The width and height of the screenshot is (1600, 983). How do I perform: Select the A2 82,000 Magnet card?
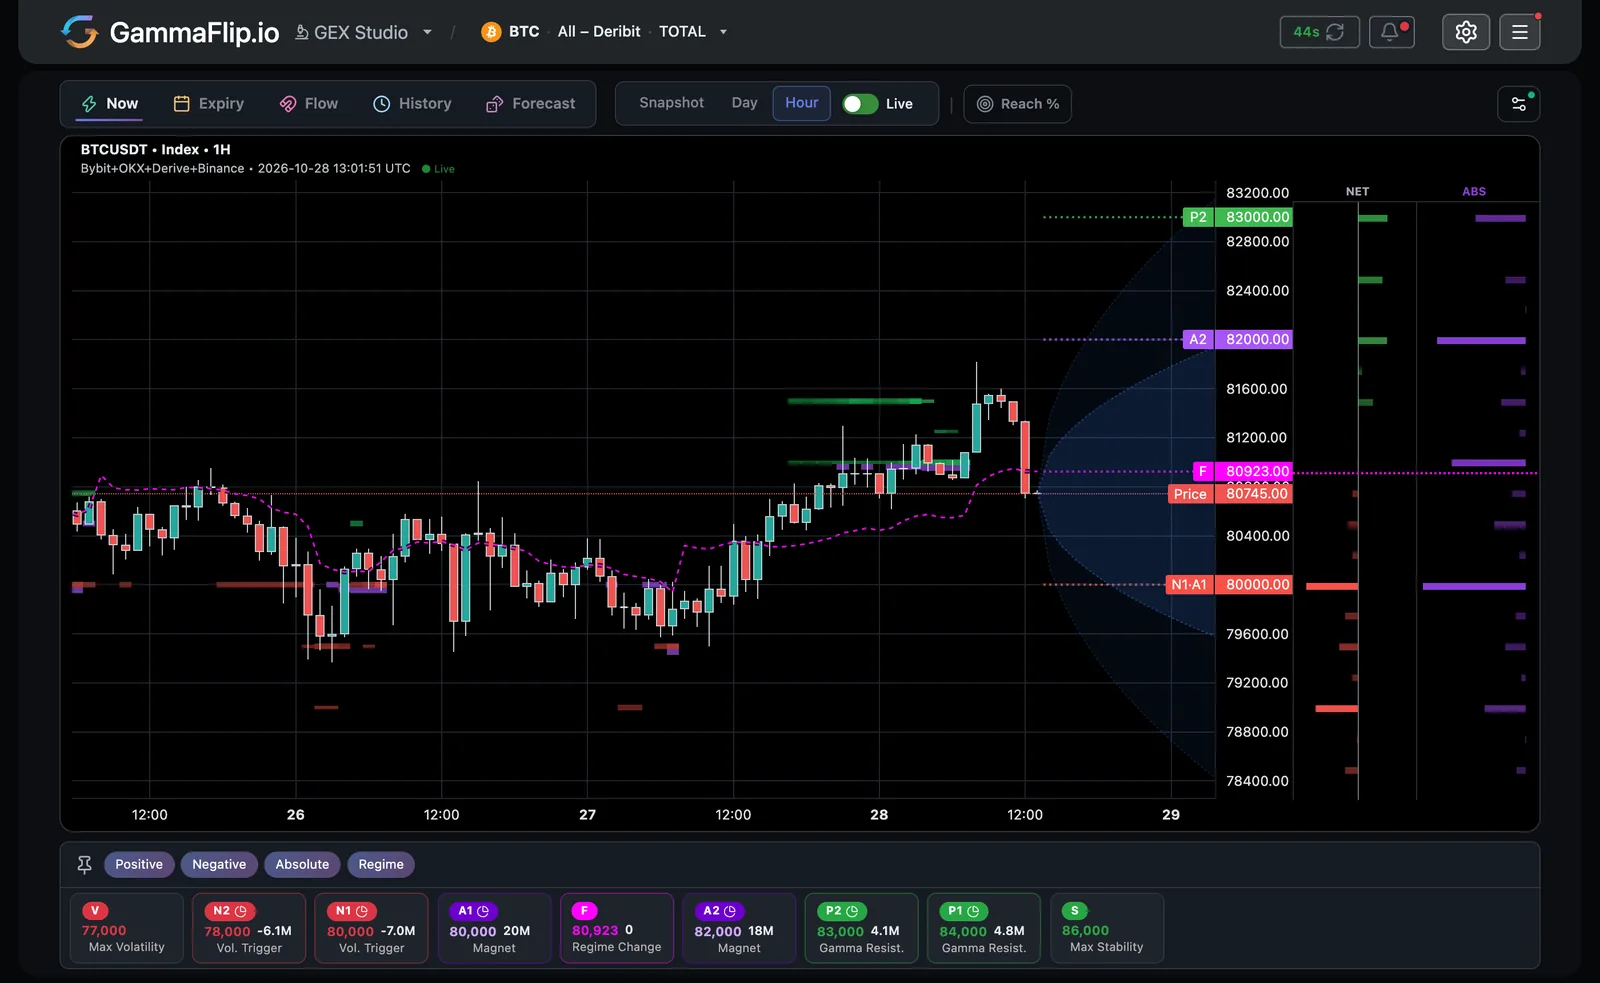739,928
